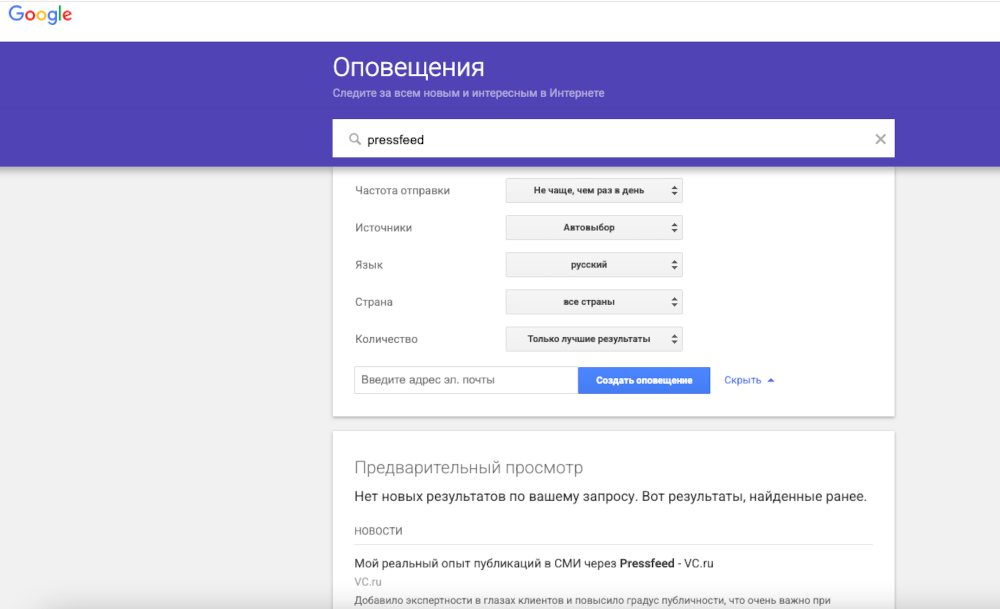
Task: Click the Частота отправки label
Action: click(x=402, y=191)
